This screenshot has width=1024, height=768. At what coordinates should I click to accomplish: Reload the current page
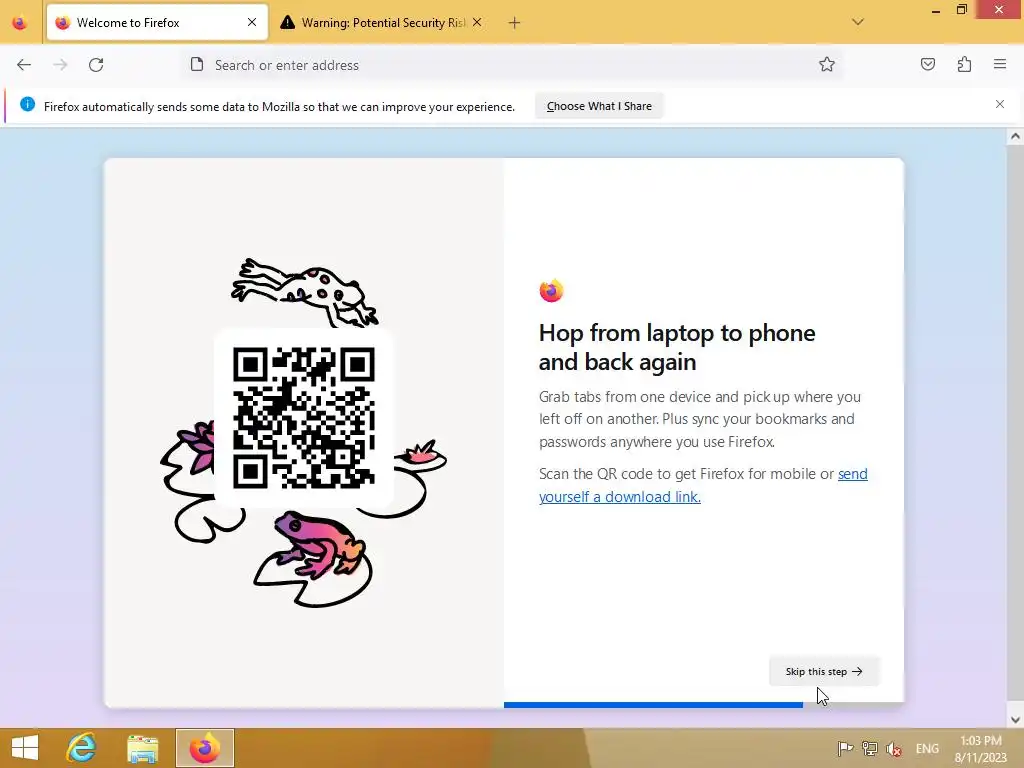(96, 65)
